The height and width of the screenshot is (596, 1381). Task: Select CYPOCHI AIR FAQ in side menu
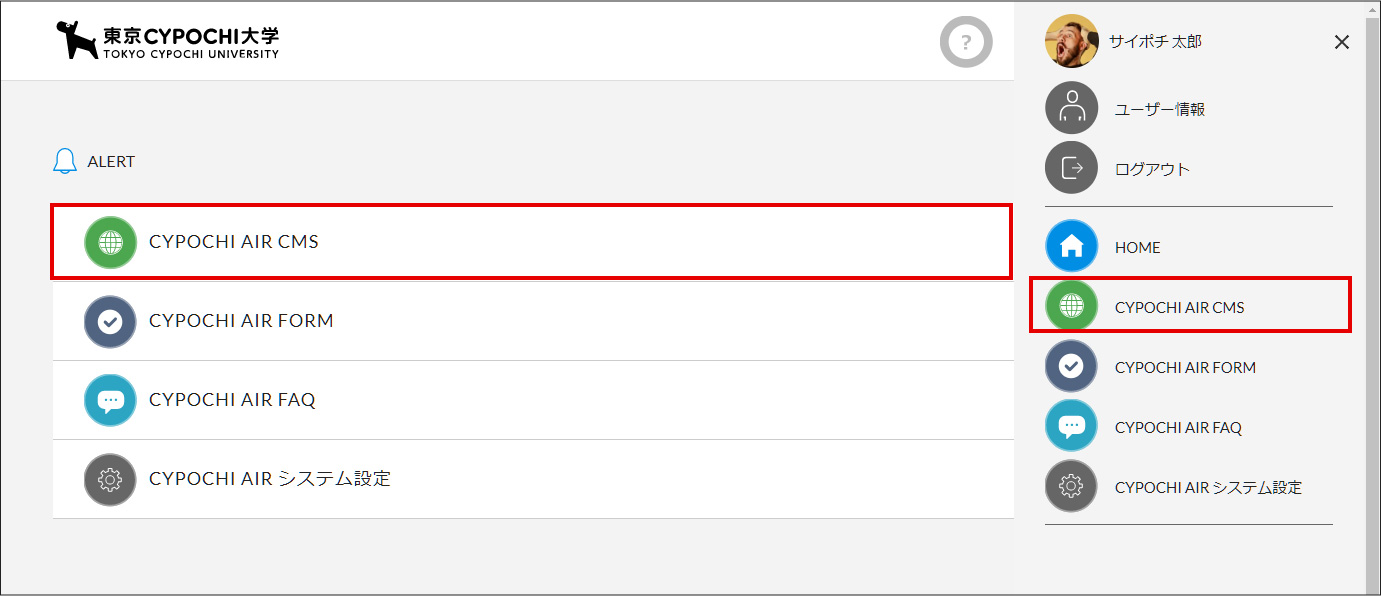click(x=1178, y=427)
